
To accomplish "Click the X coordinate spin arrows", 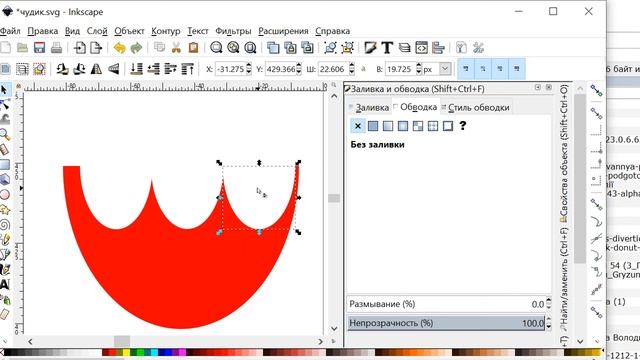I will [249, 69].
